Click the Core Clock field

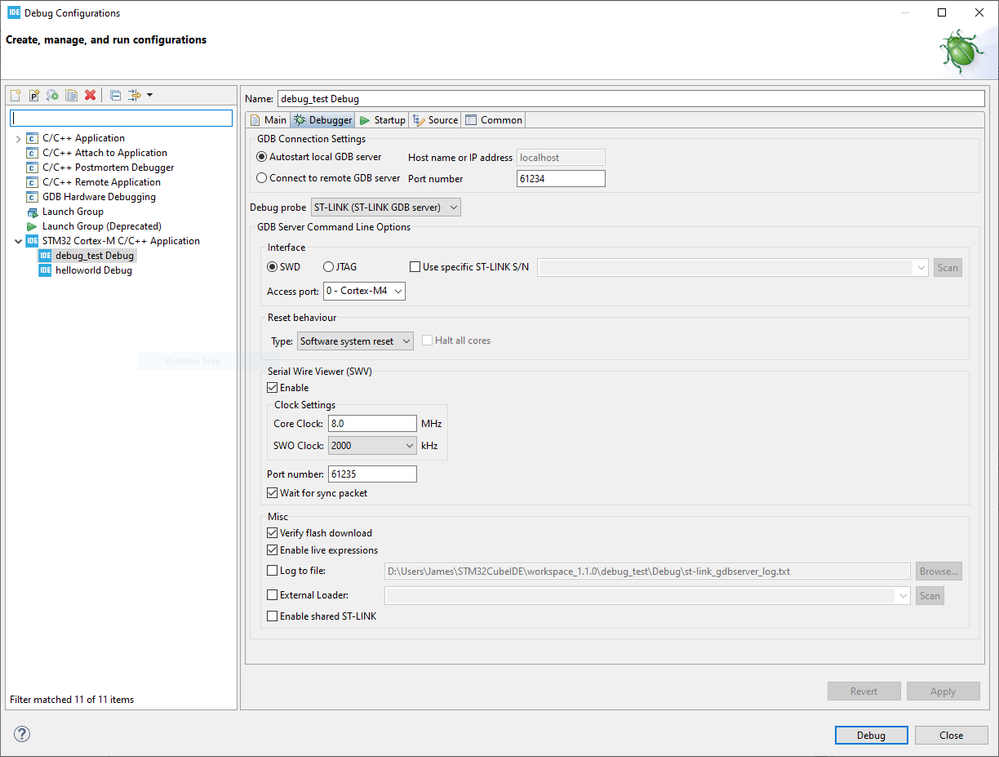point(372,423)
